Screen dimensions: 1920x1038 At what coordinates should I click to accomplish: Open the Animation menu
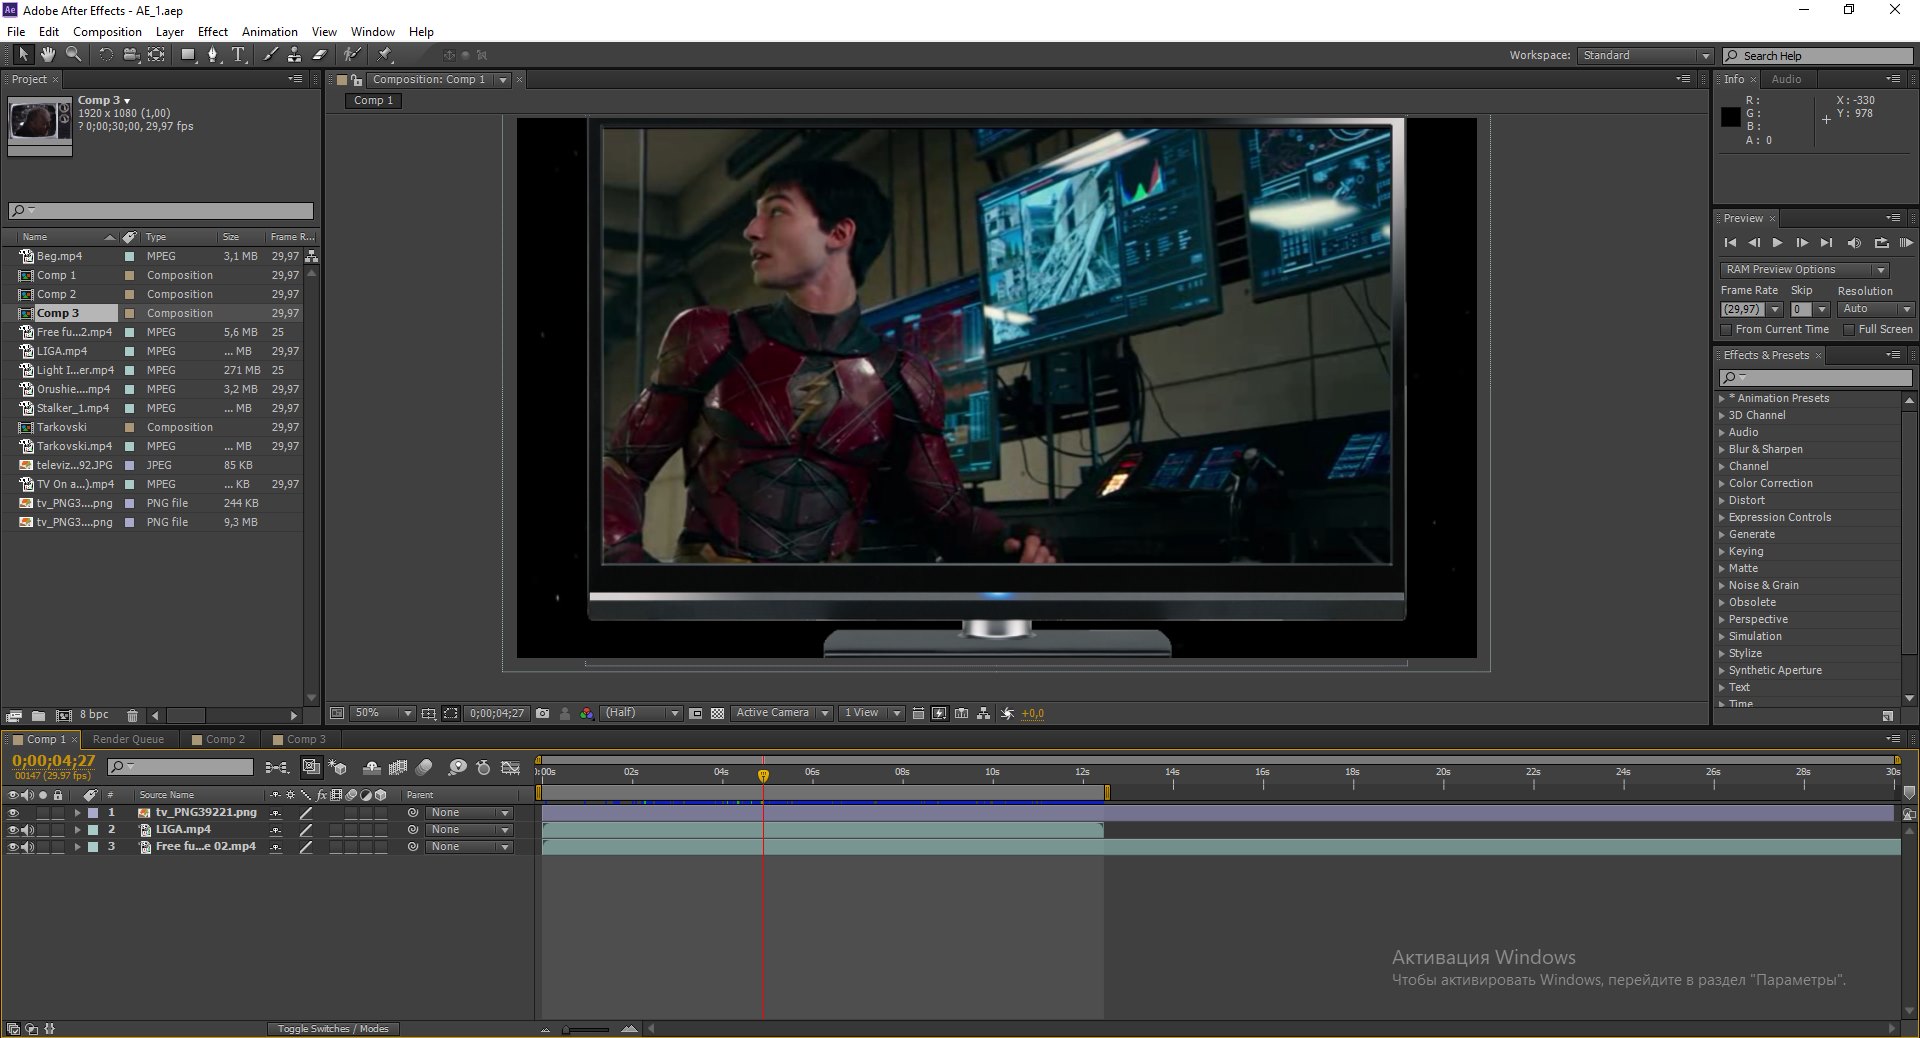pyautogui.click(x=269, y=31)
